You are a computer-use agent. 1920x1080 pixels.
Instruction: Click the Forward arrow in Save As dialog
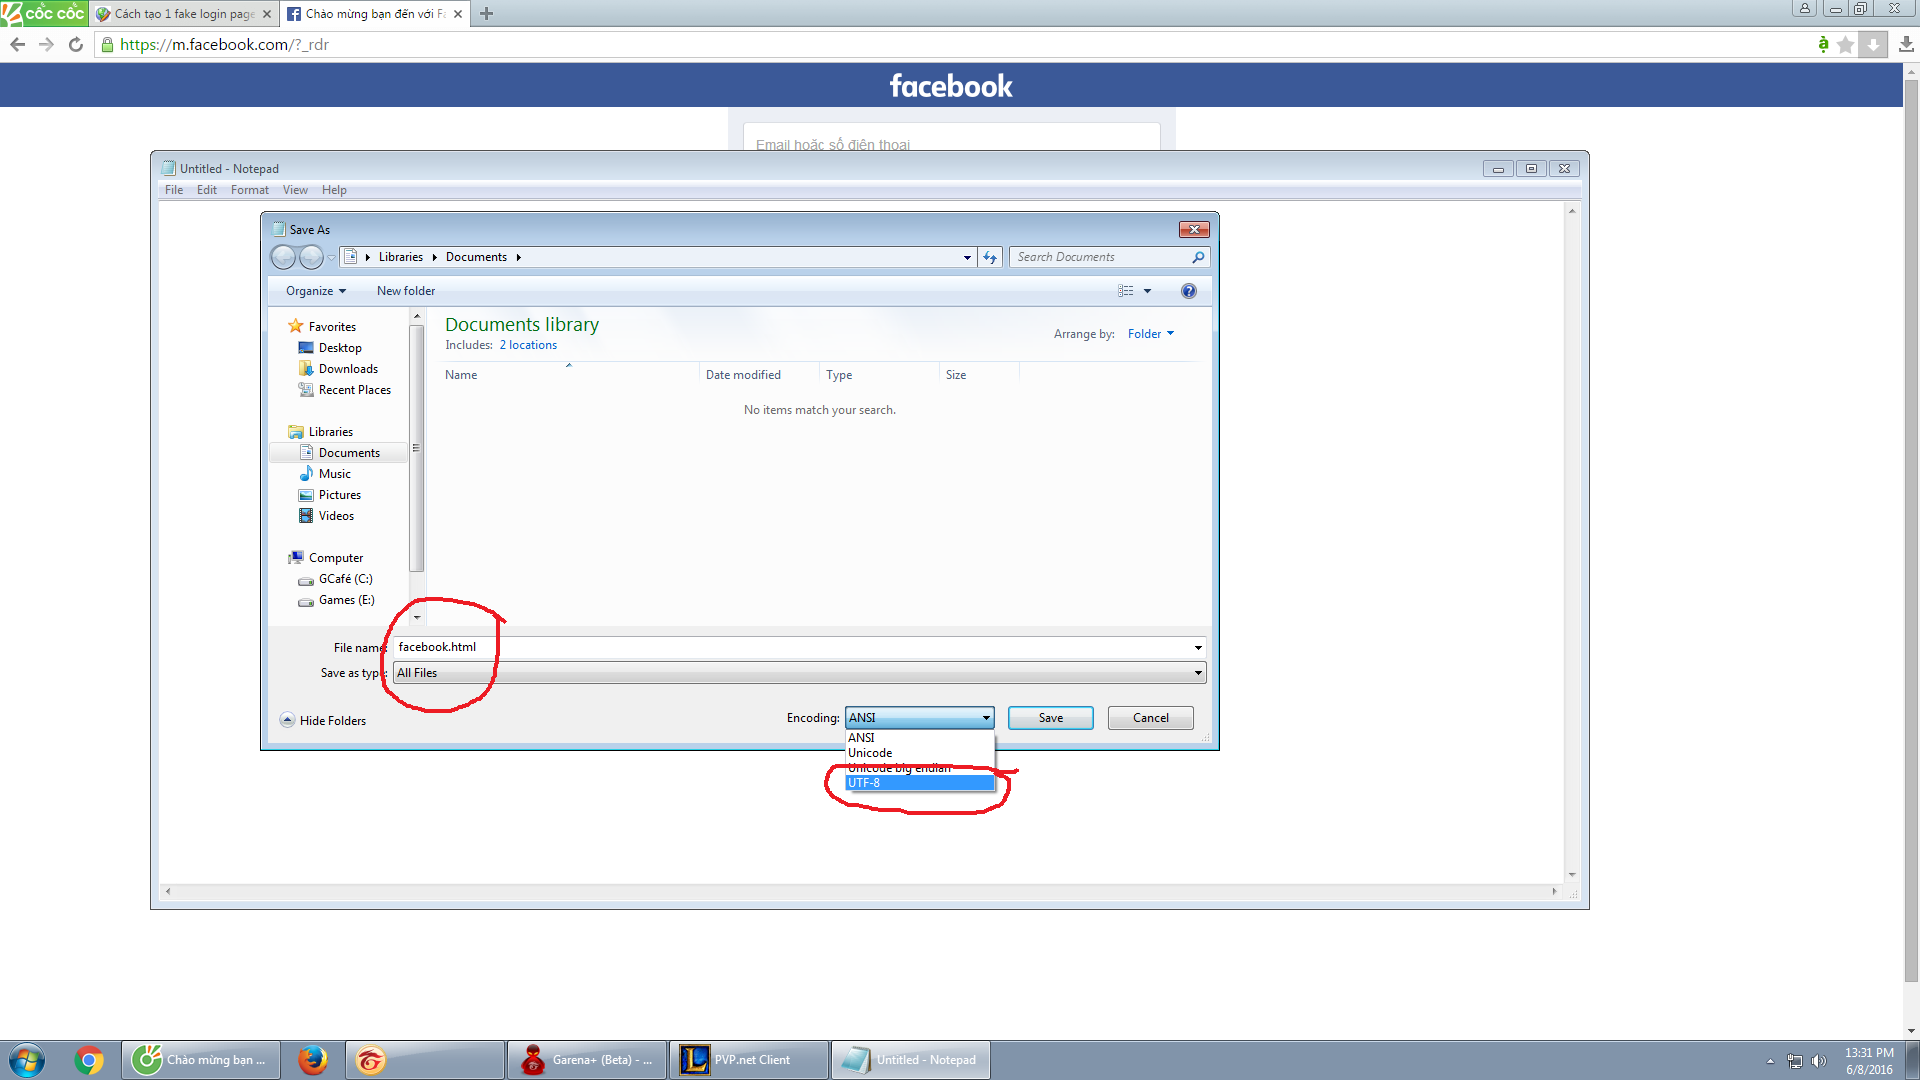pyautogui.click(x=312, y=257)
